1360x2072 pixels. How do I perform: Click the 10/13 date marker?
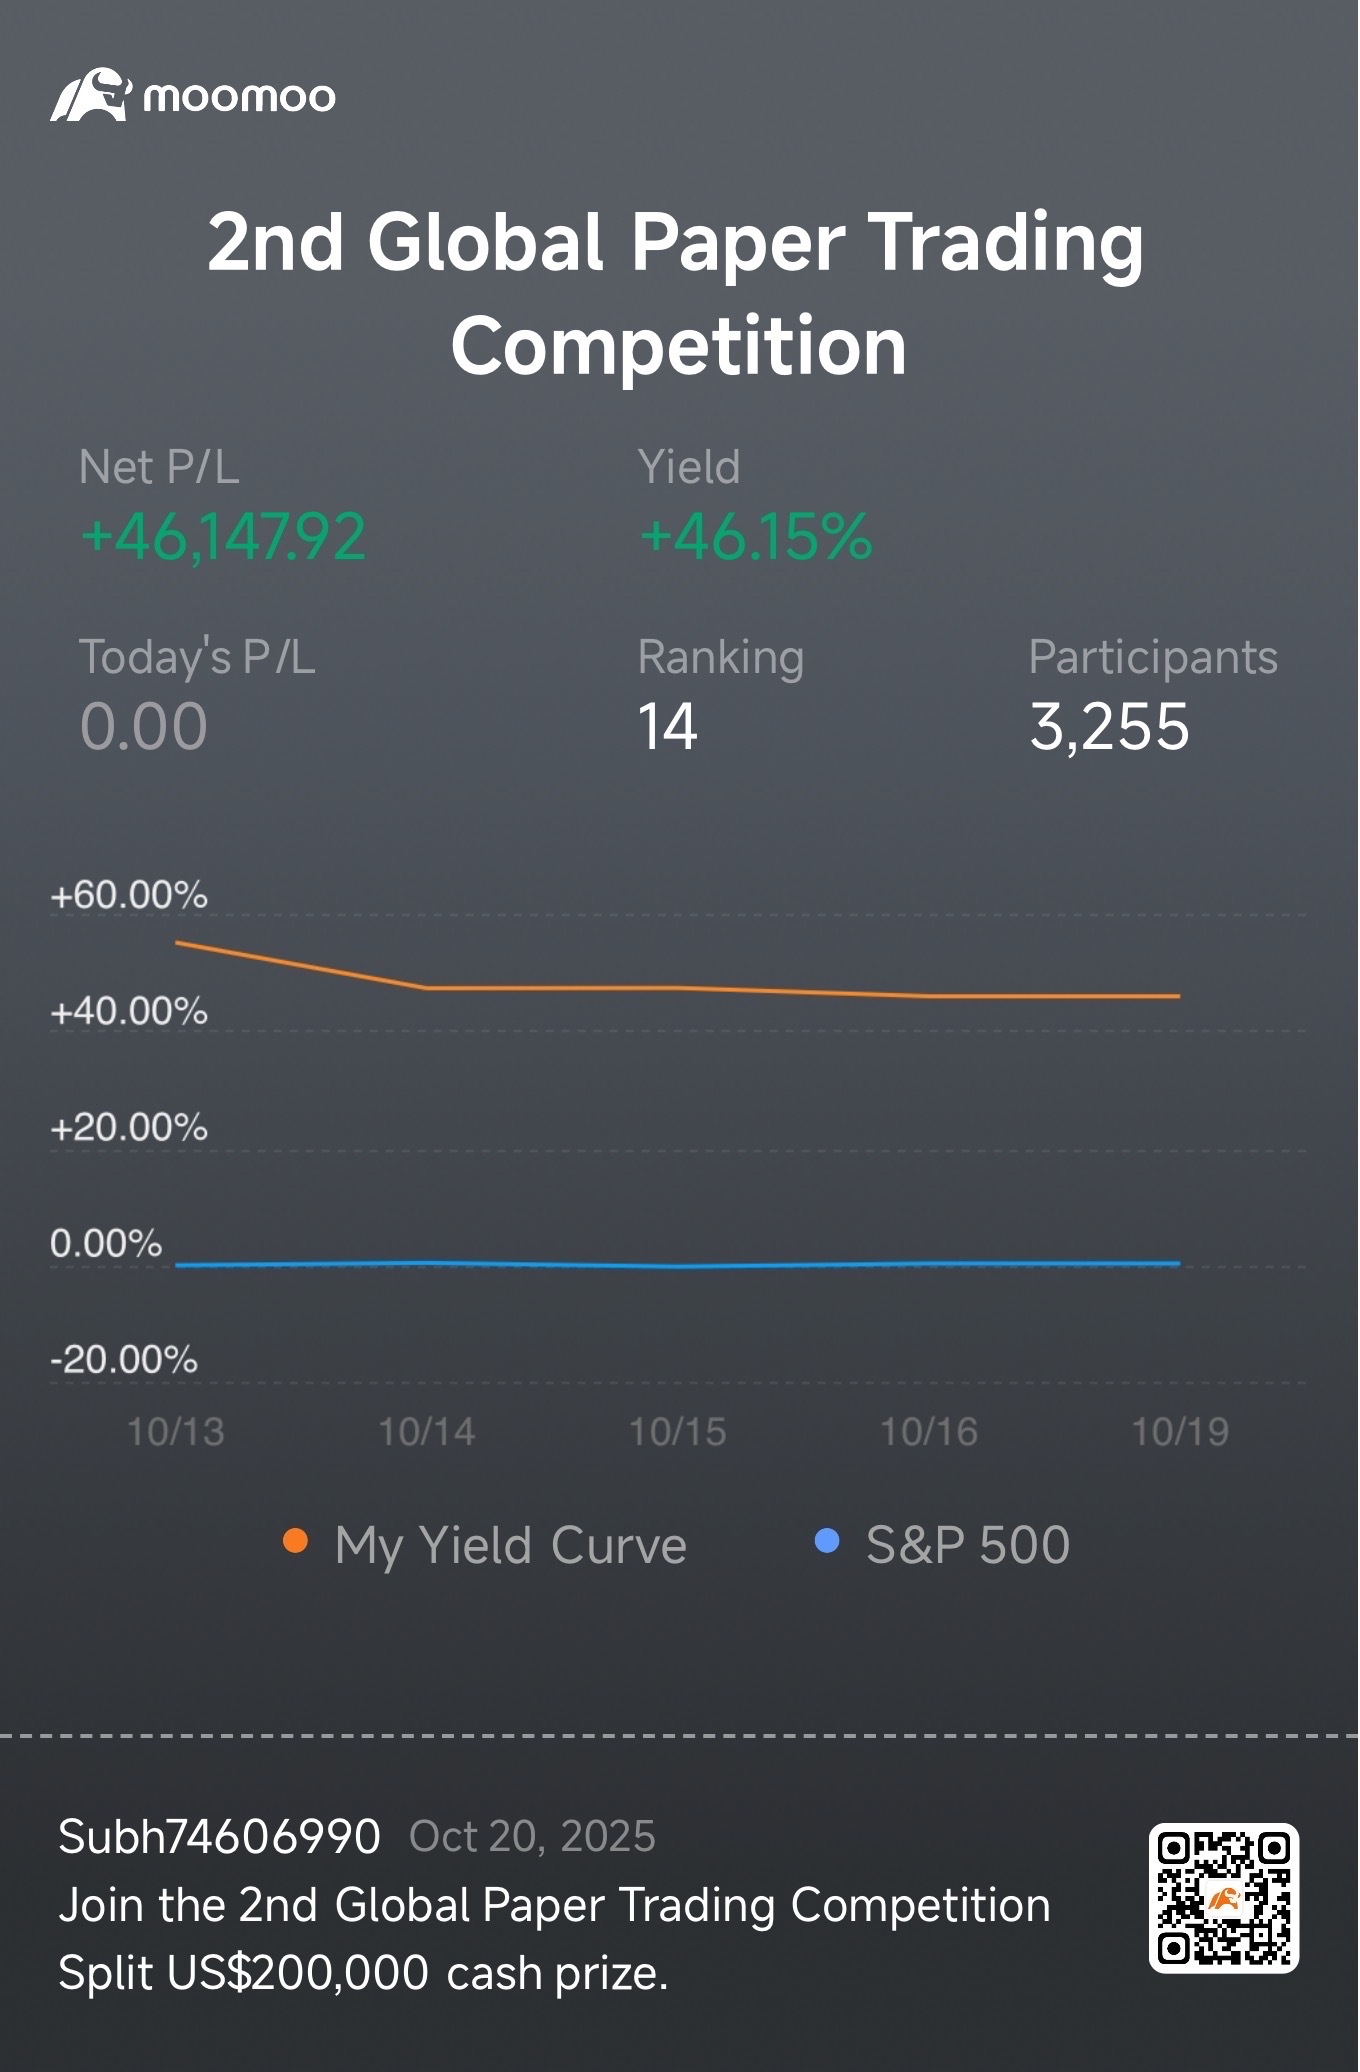(176, 1432)
